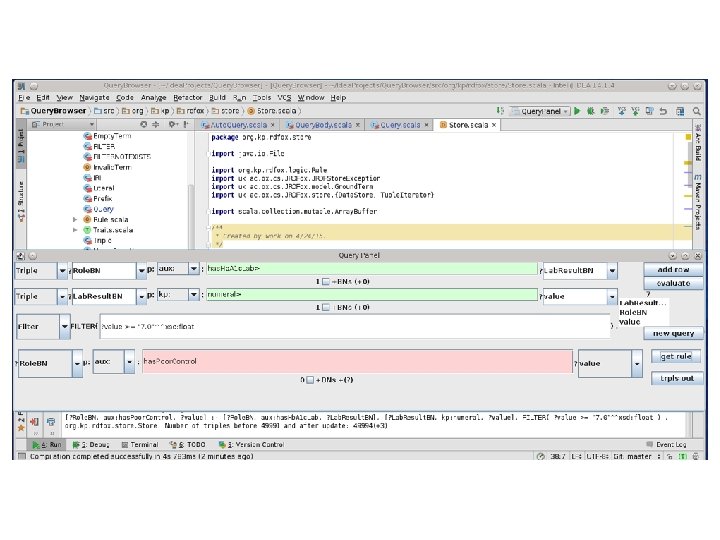Viewport: 720px width, 540px height.
Task: Open the Ant Build side tool window
Action: click(x=698, y=142)
